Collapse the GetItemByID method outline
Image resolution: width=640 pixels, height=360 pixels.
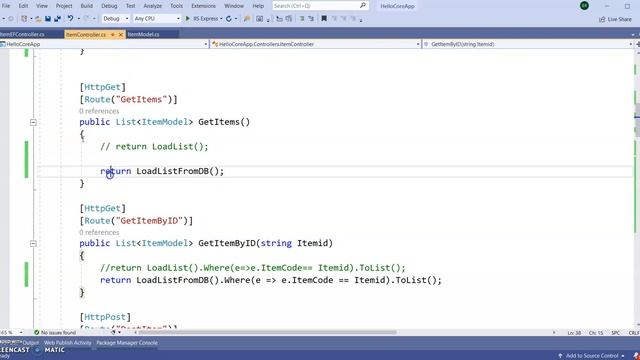point(33,243)
